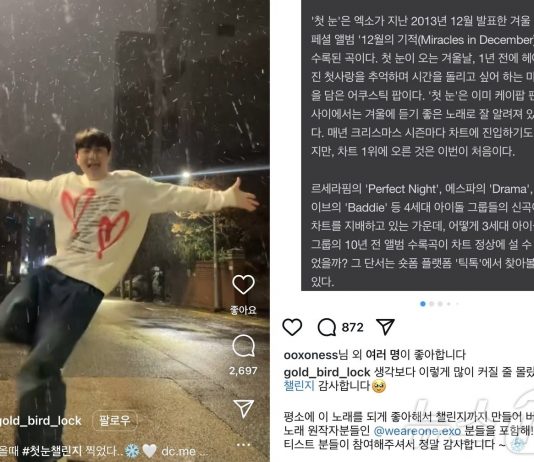Select the first blue carousel indicator dot
Image resolution: width=534 pixels, height=462 pixels.
tap(423, 304)
